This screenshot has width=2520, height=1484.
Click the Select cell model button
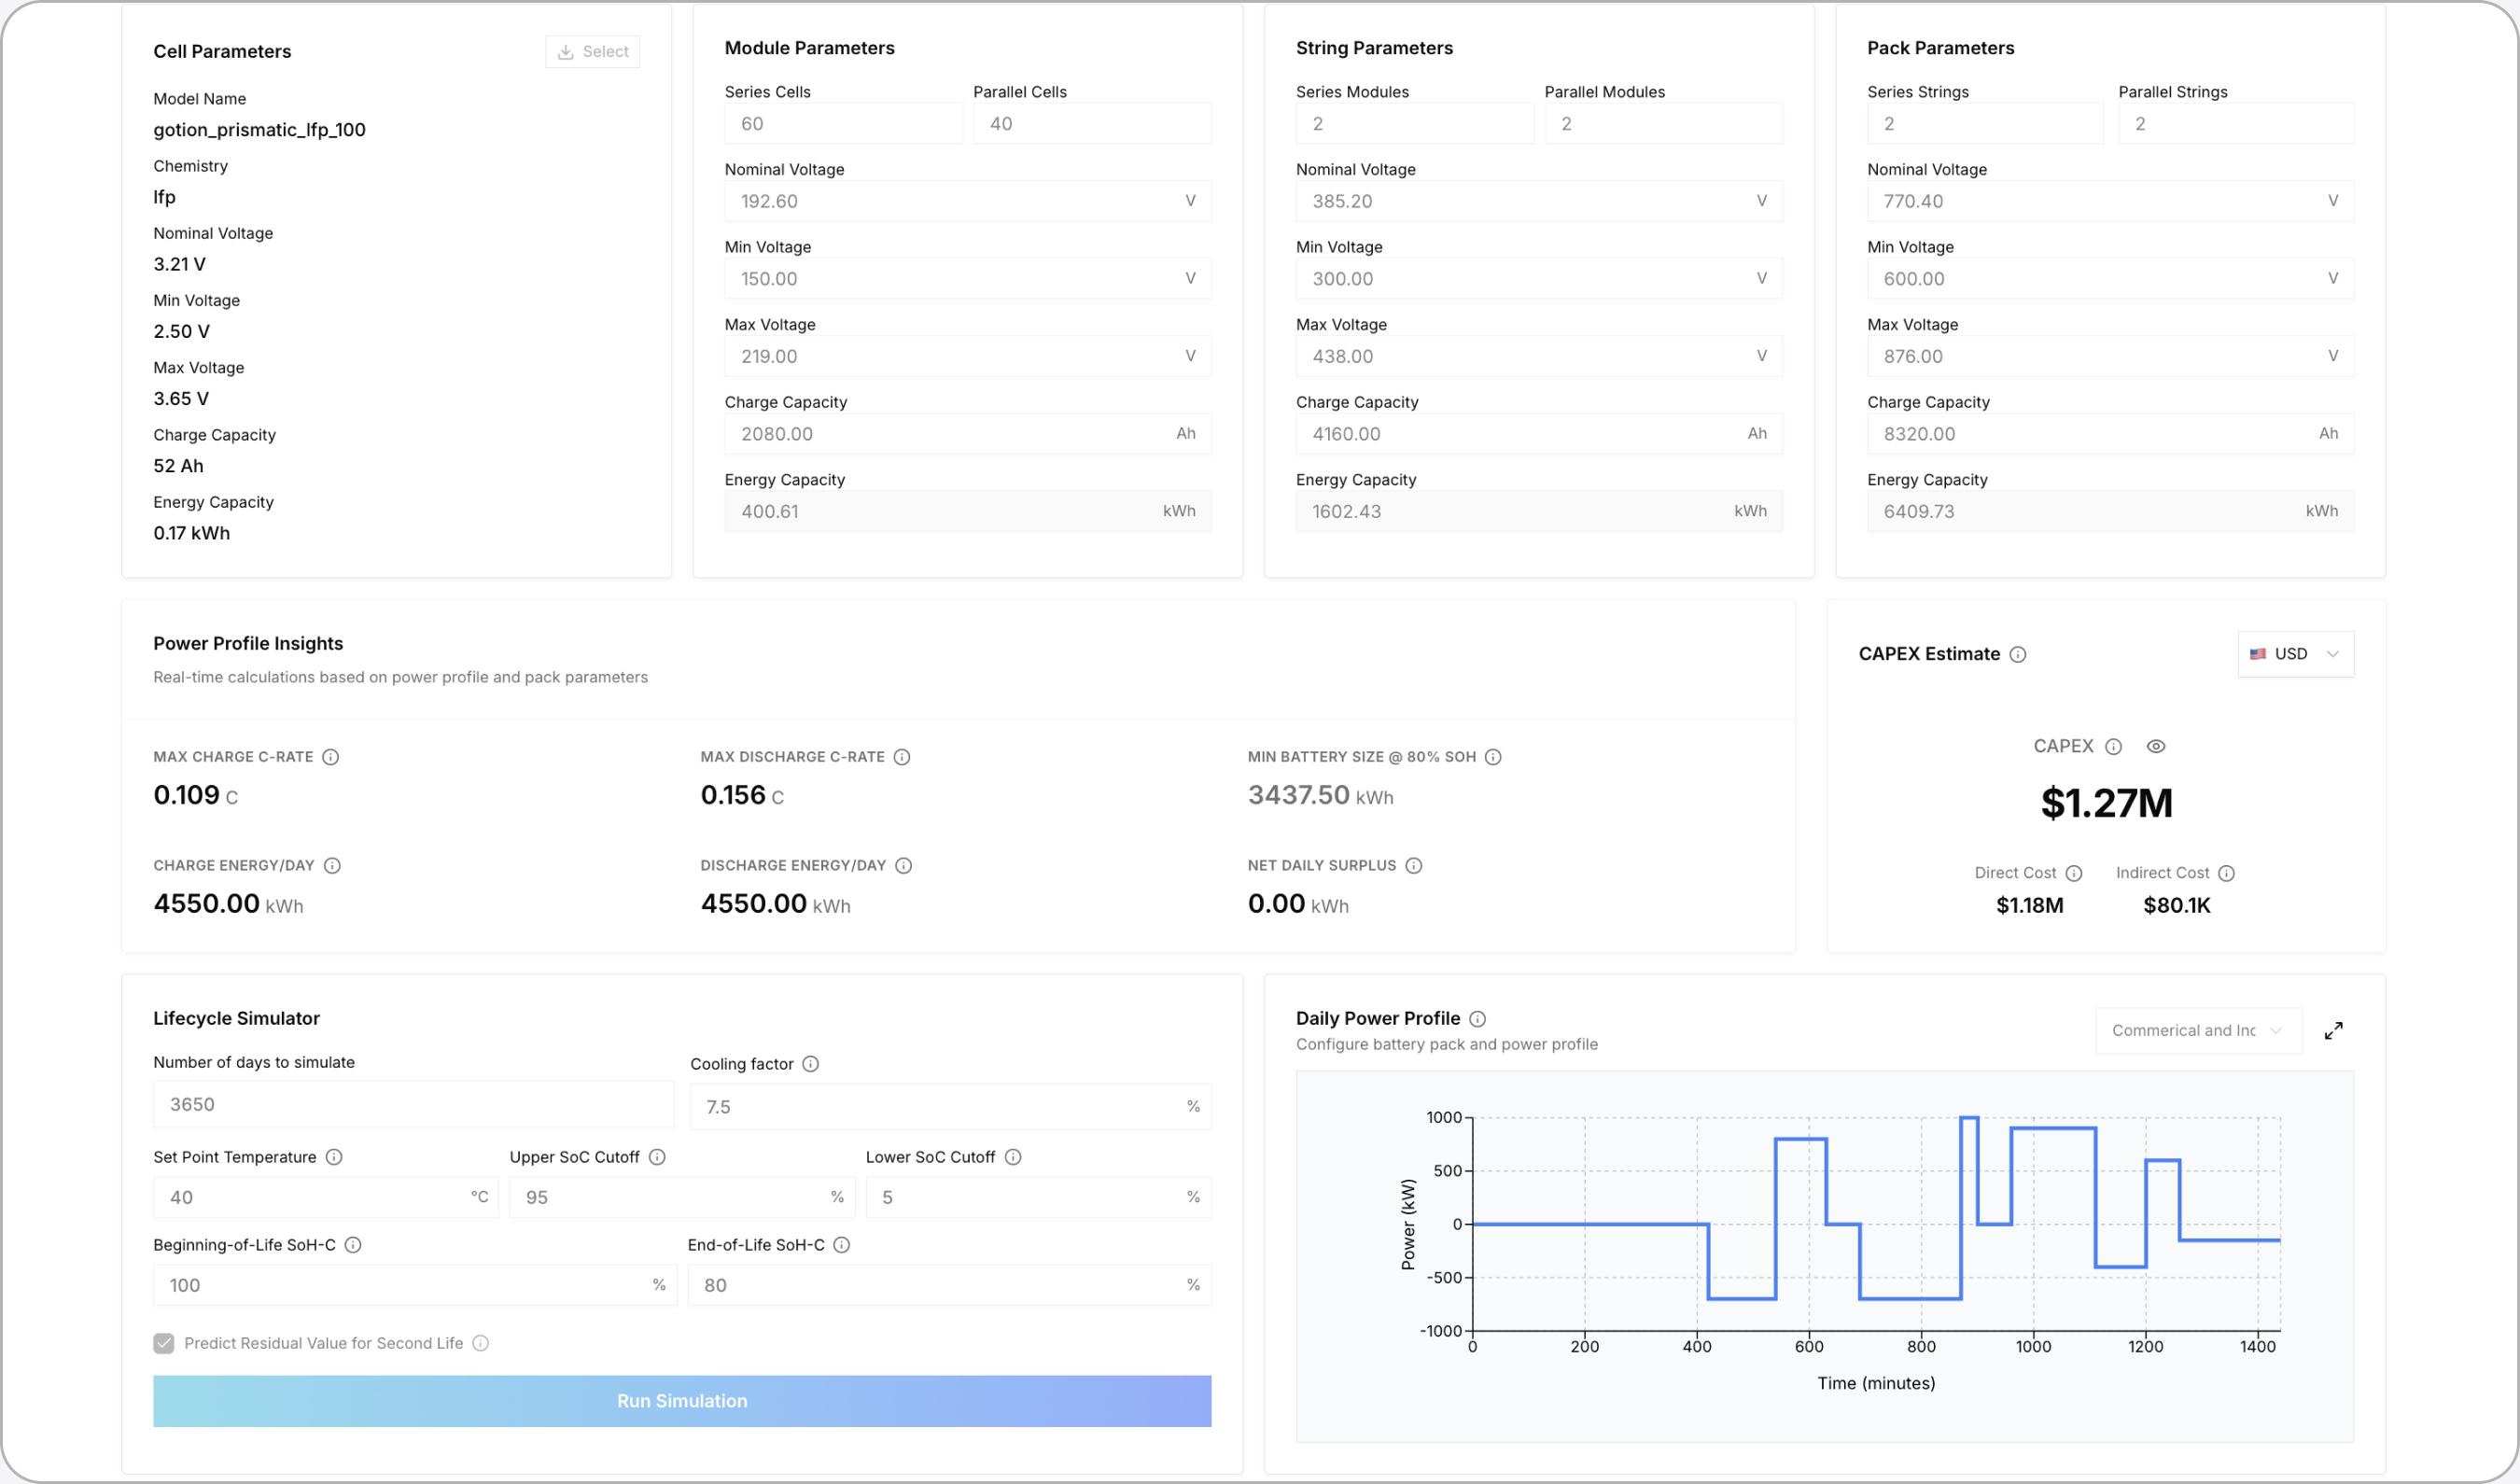(x=593, y=52)
